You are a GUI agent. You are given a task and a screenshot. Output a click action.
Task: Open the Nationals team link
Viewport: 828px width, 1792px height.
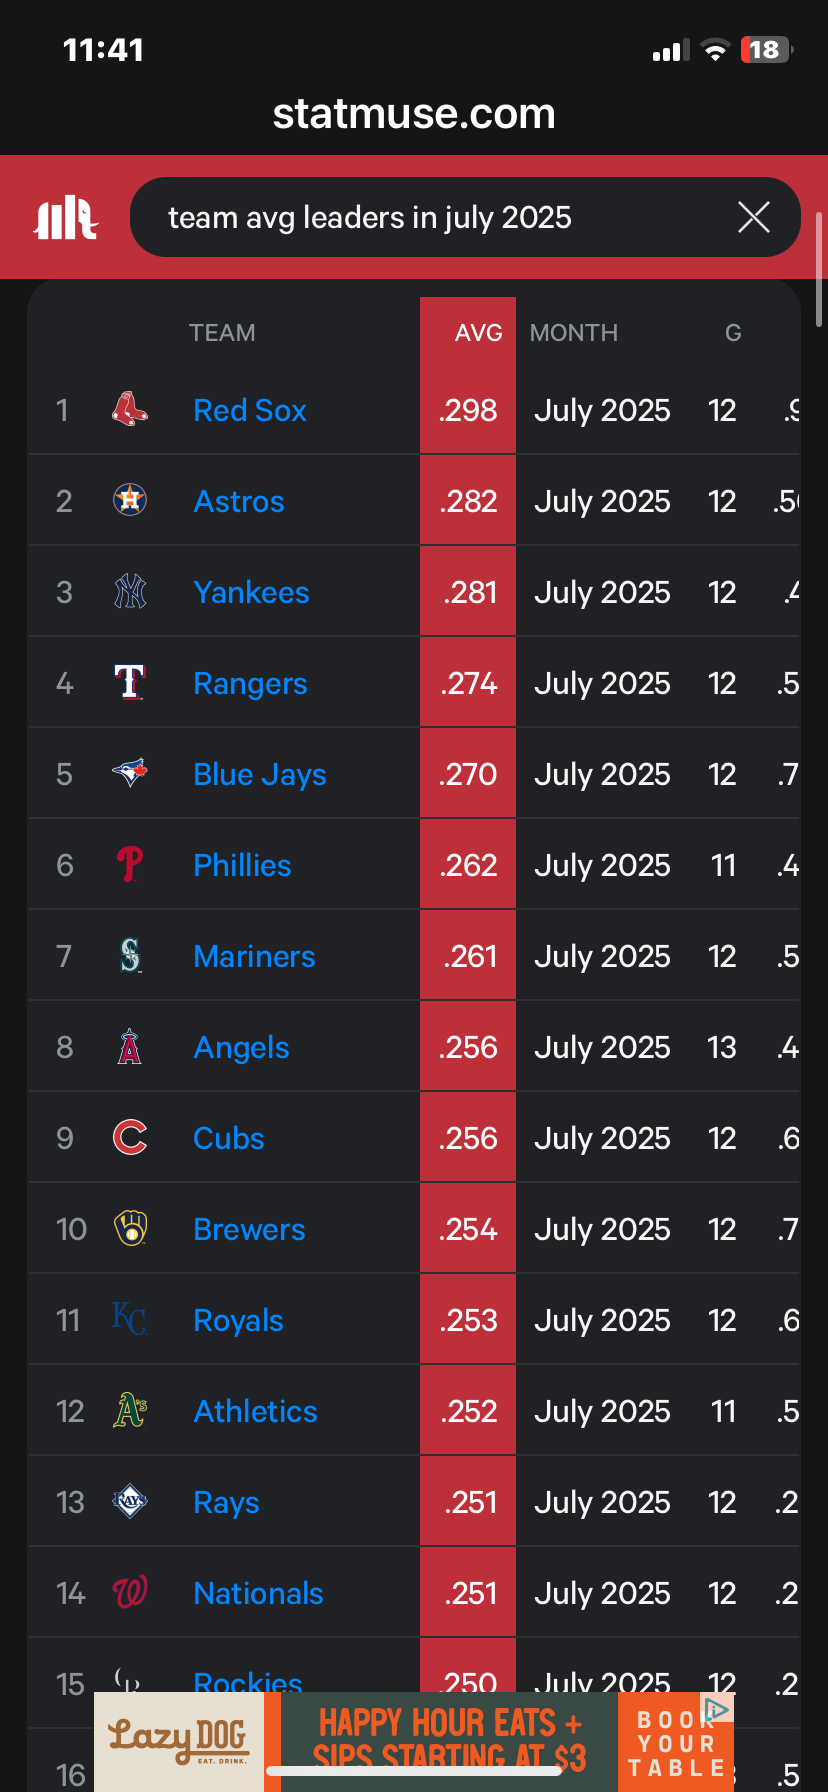(x=258, y=1593)
